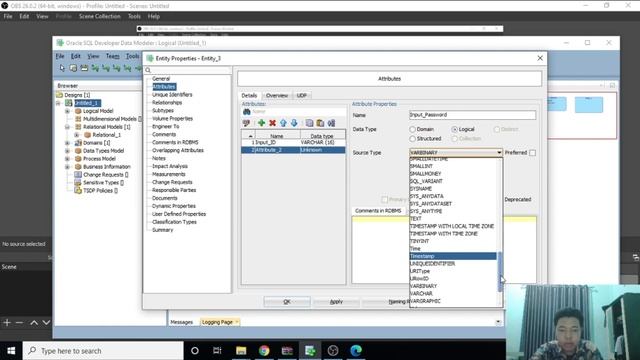Expand the Business Information node

67,167
